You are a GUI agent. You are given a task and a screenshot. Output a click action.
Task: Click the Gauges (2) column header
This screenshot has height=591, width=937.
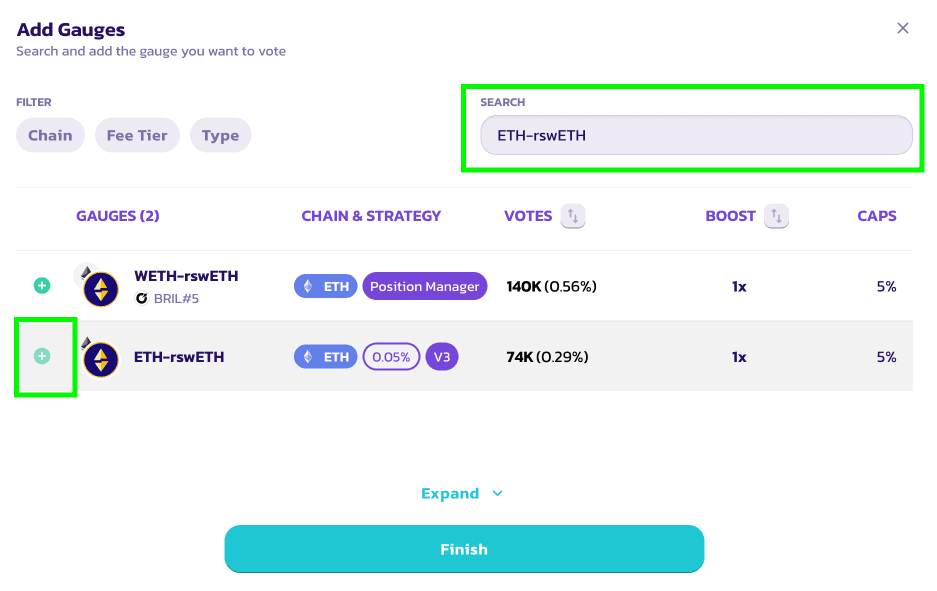(x=118, y=216)
